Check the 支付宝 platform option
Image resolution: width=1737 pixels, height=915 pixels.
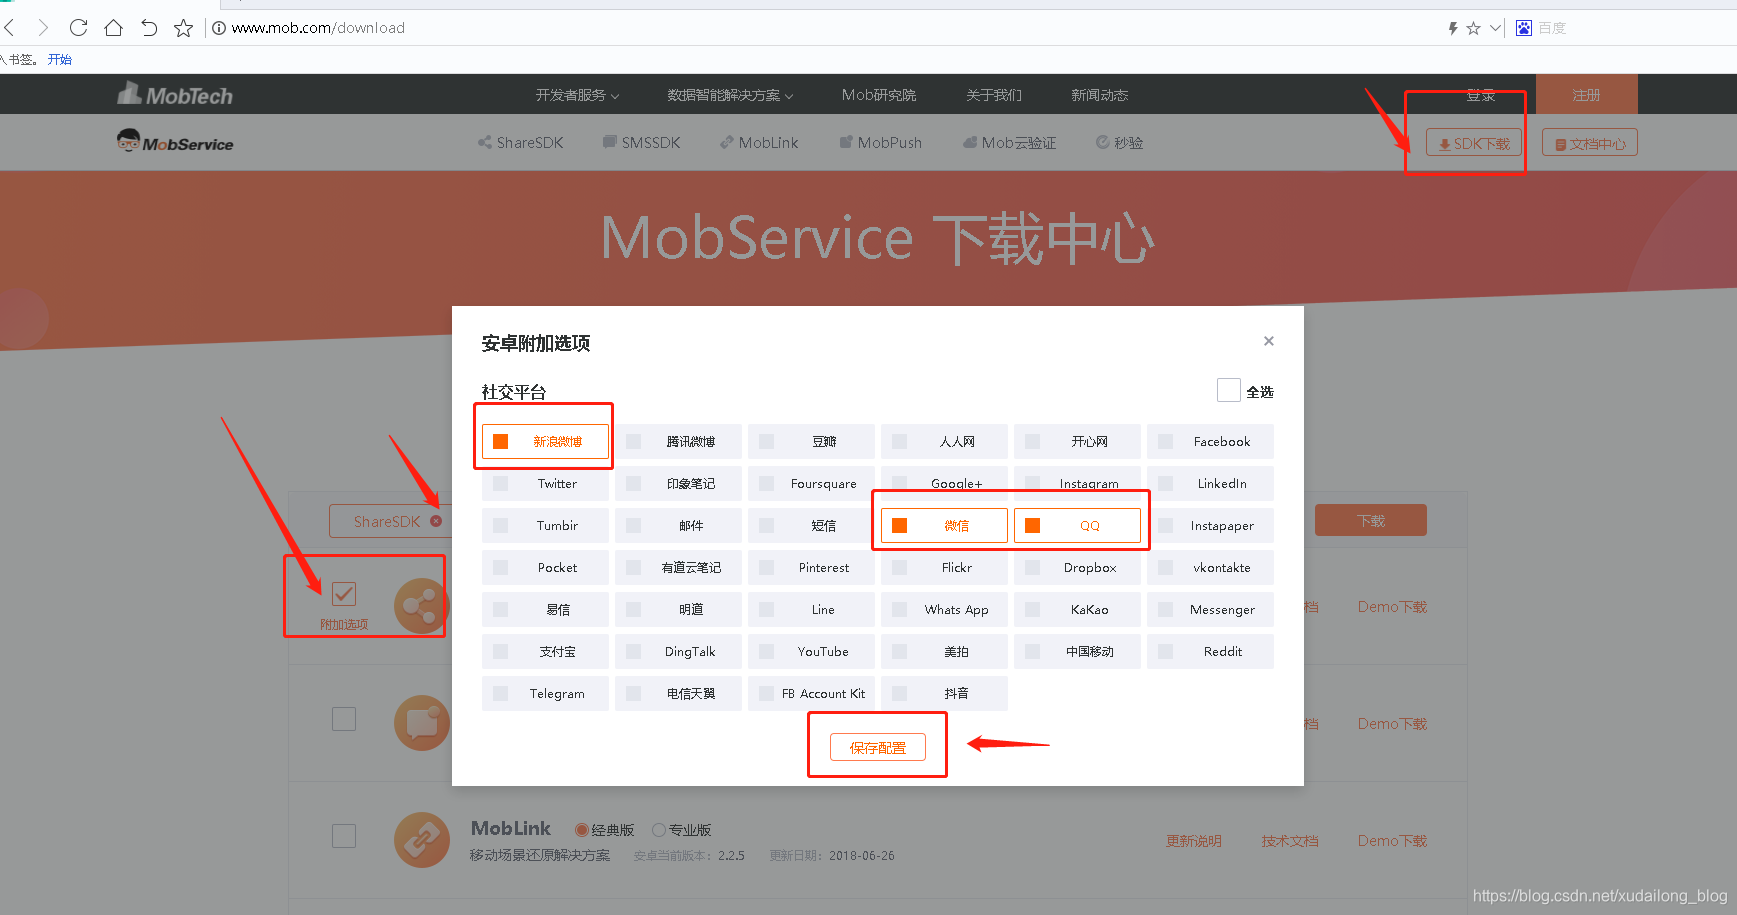pos(545,651)
